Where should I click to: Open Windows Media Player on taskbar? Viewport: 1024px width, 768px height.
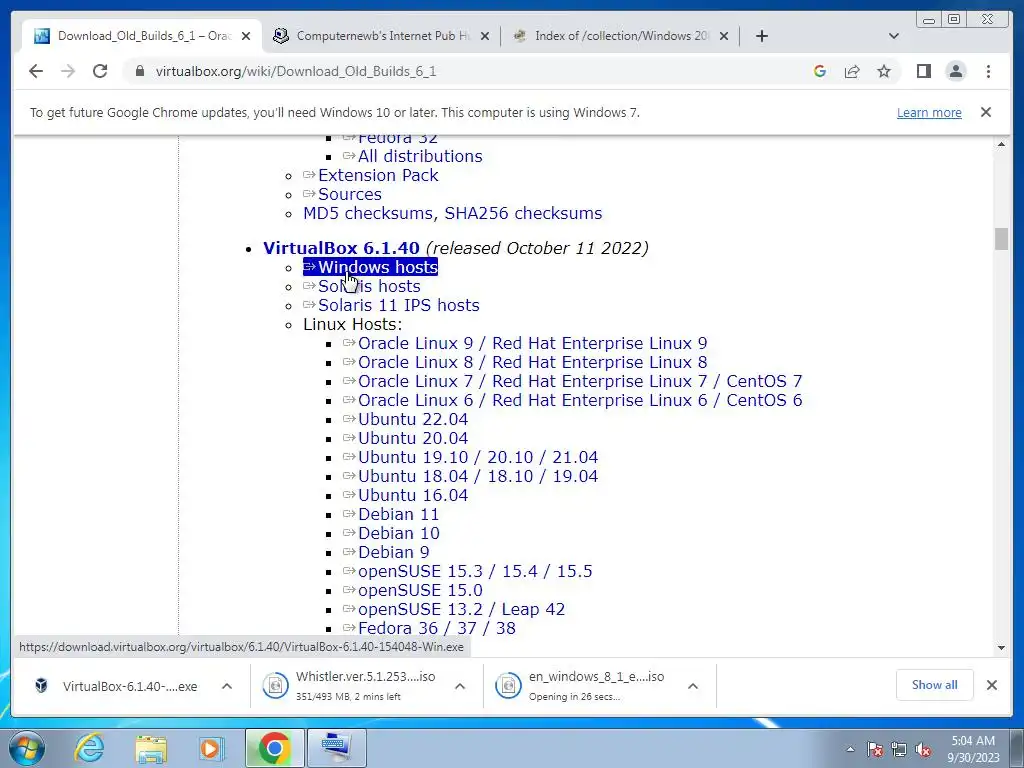[x=212, y=748]
